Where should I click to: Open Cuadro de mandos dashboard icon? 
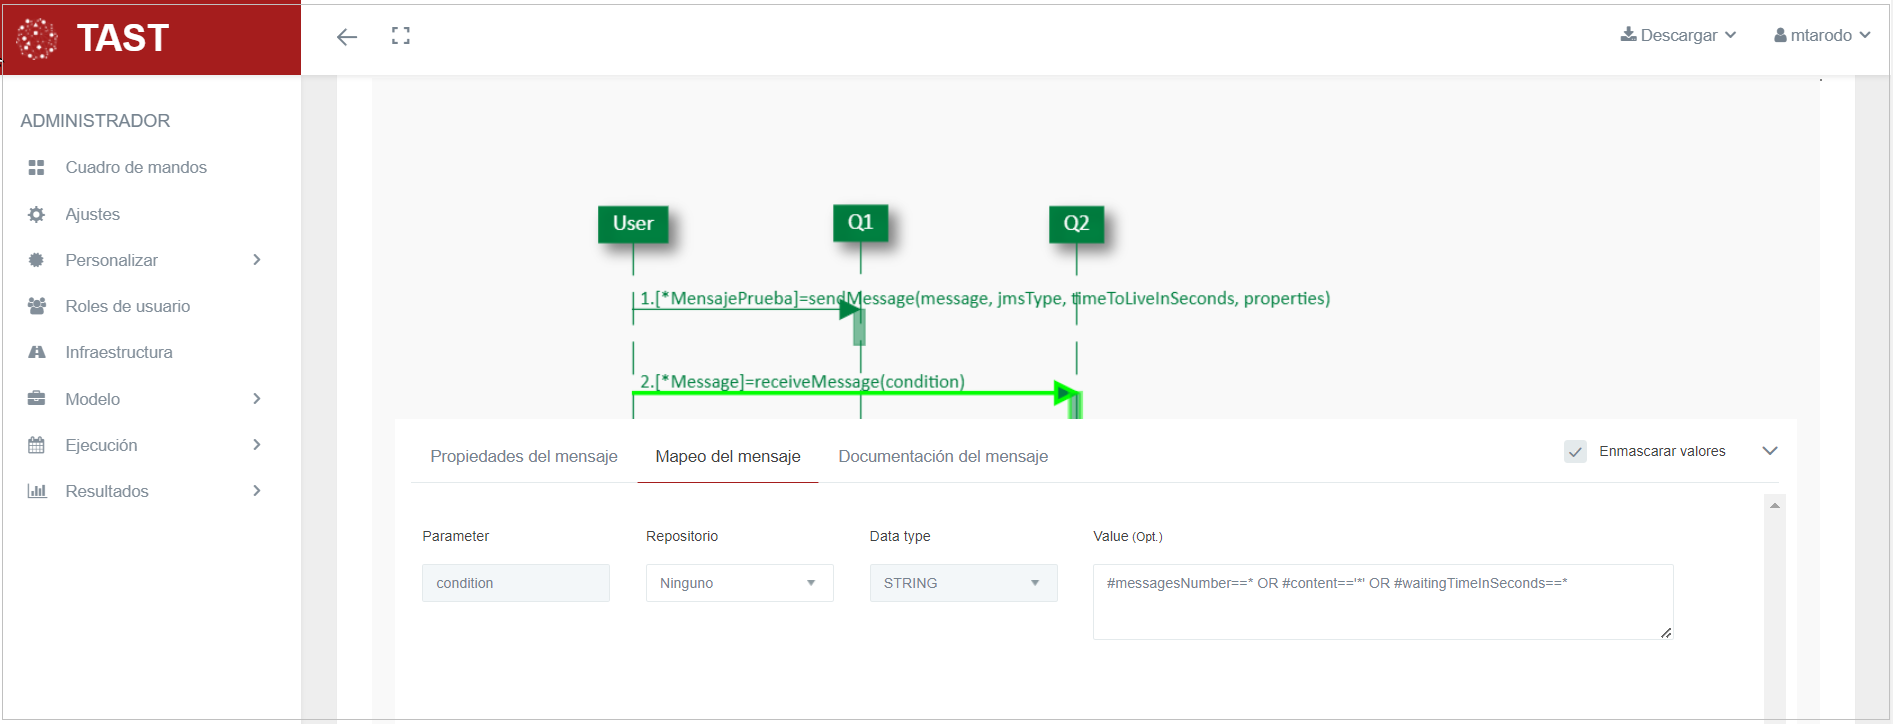37,168
